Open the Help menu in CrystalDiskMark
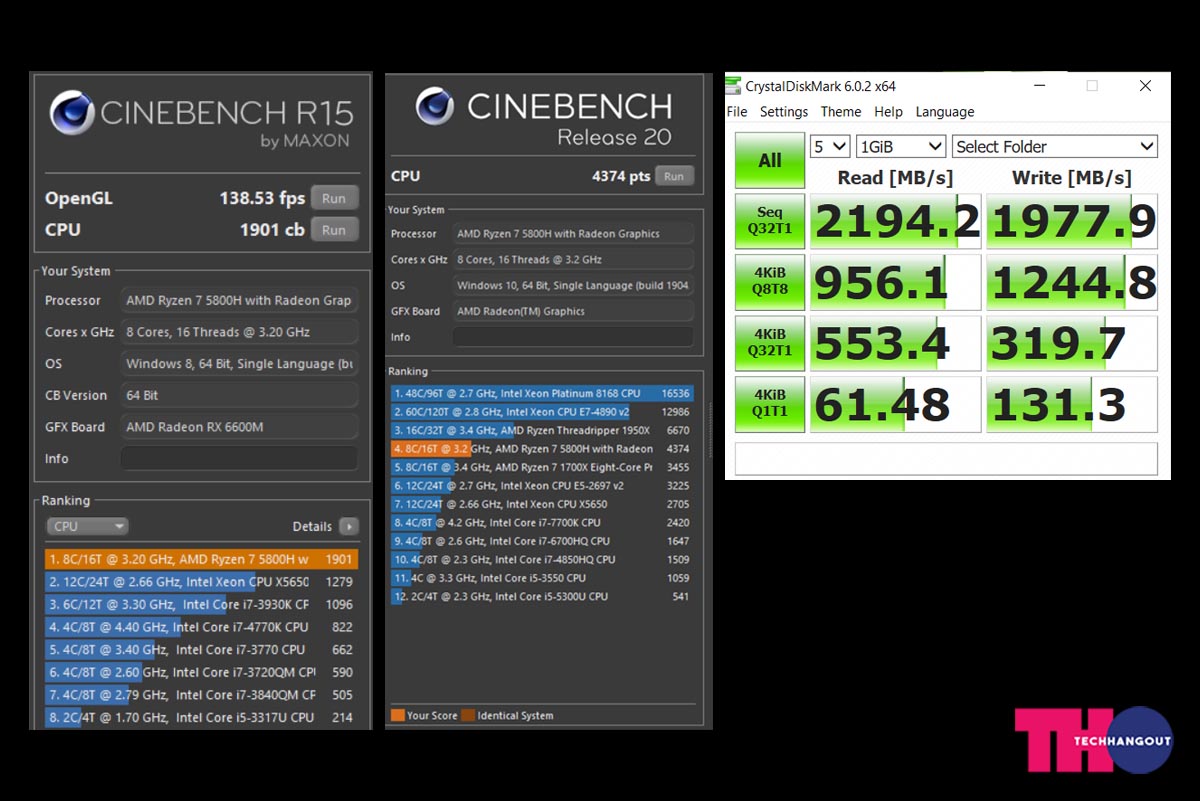Image resolution: width=1200 pixels, height=801 pixels. coord(888,112)
